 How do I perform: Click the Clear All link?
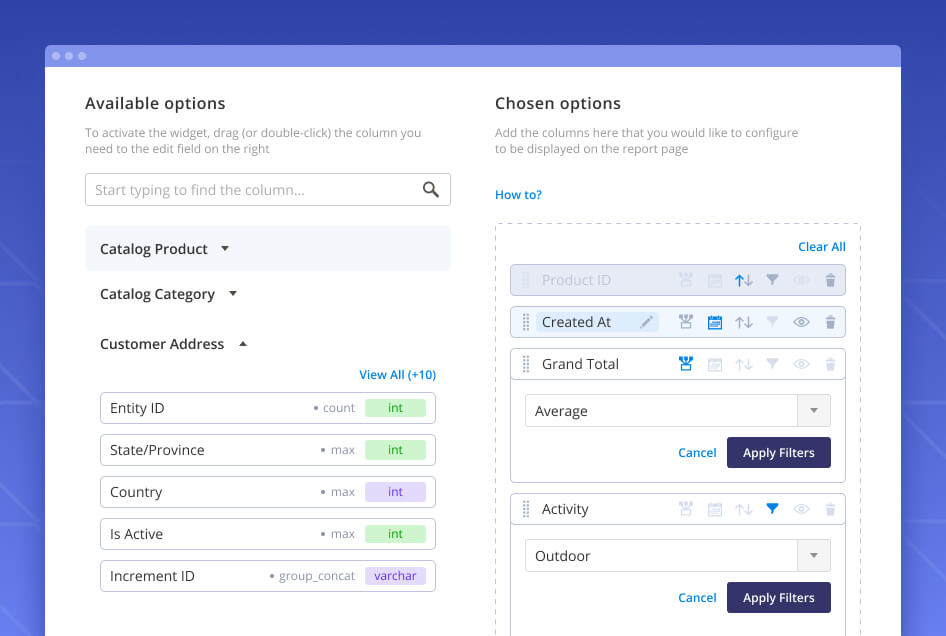(821, 247)
